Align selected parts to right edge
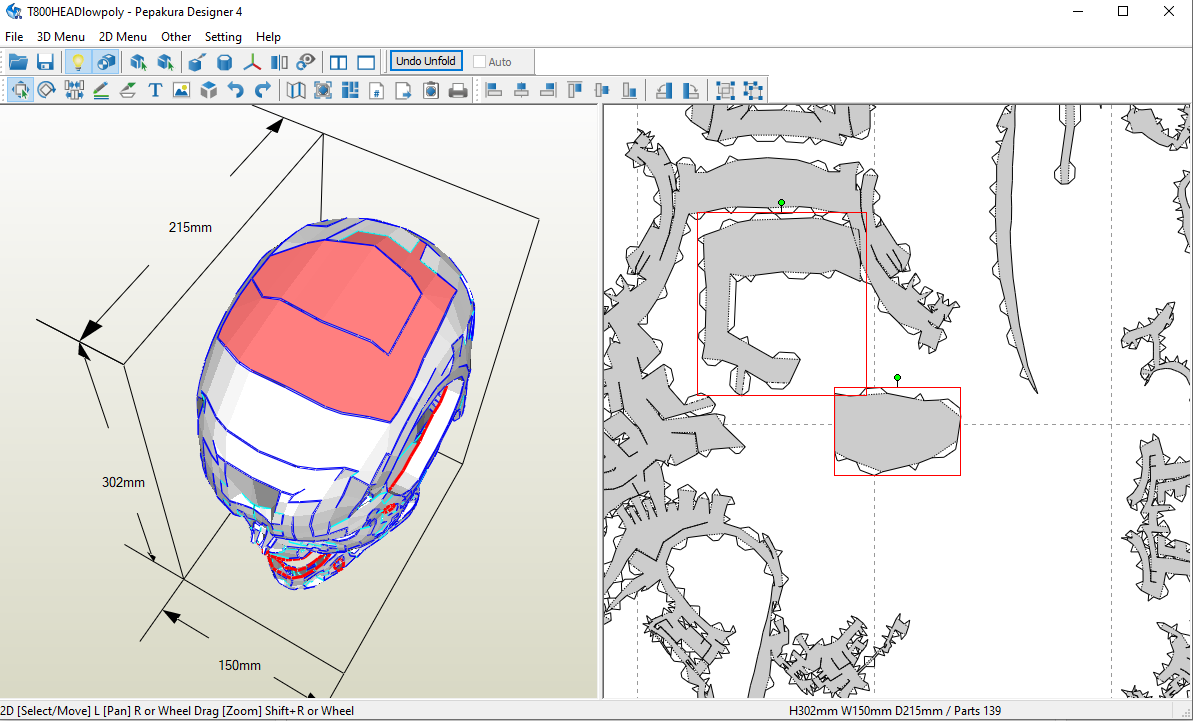 click(548, 90)
